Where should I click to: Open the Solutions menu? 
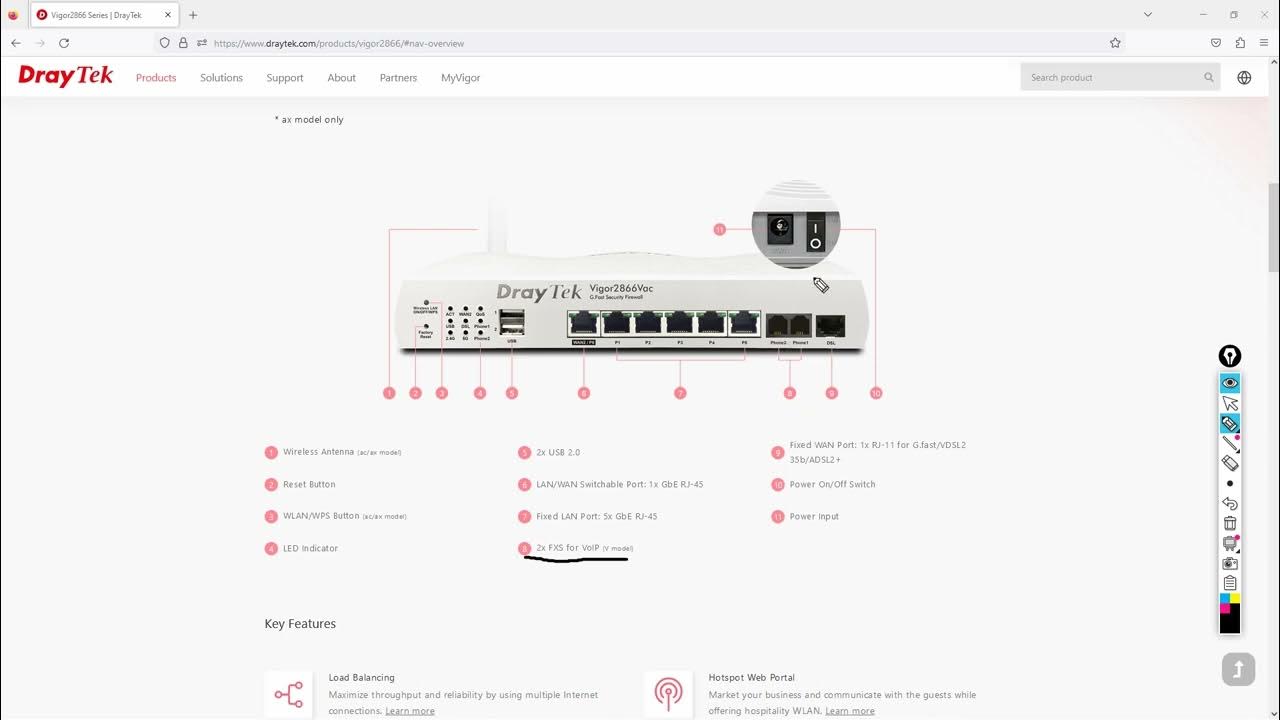(x=221, y=77)
